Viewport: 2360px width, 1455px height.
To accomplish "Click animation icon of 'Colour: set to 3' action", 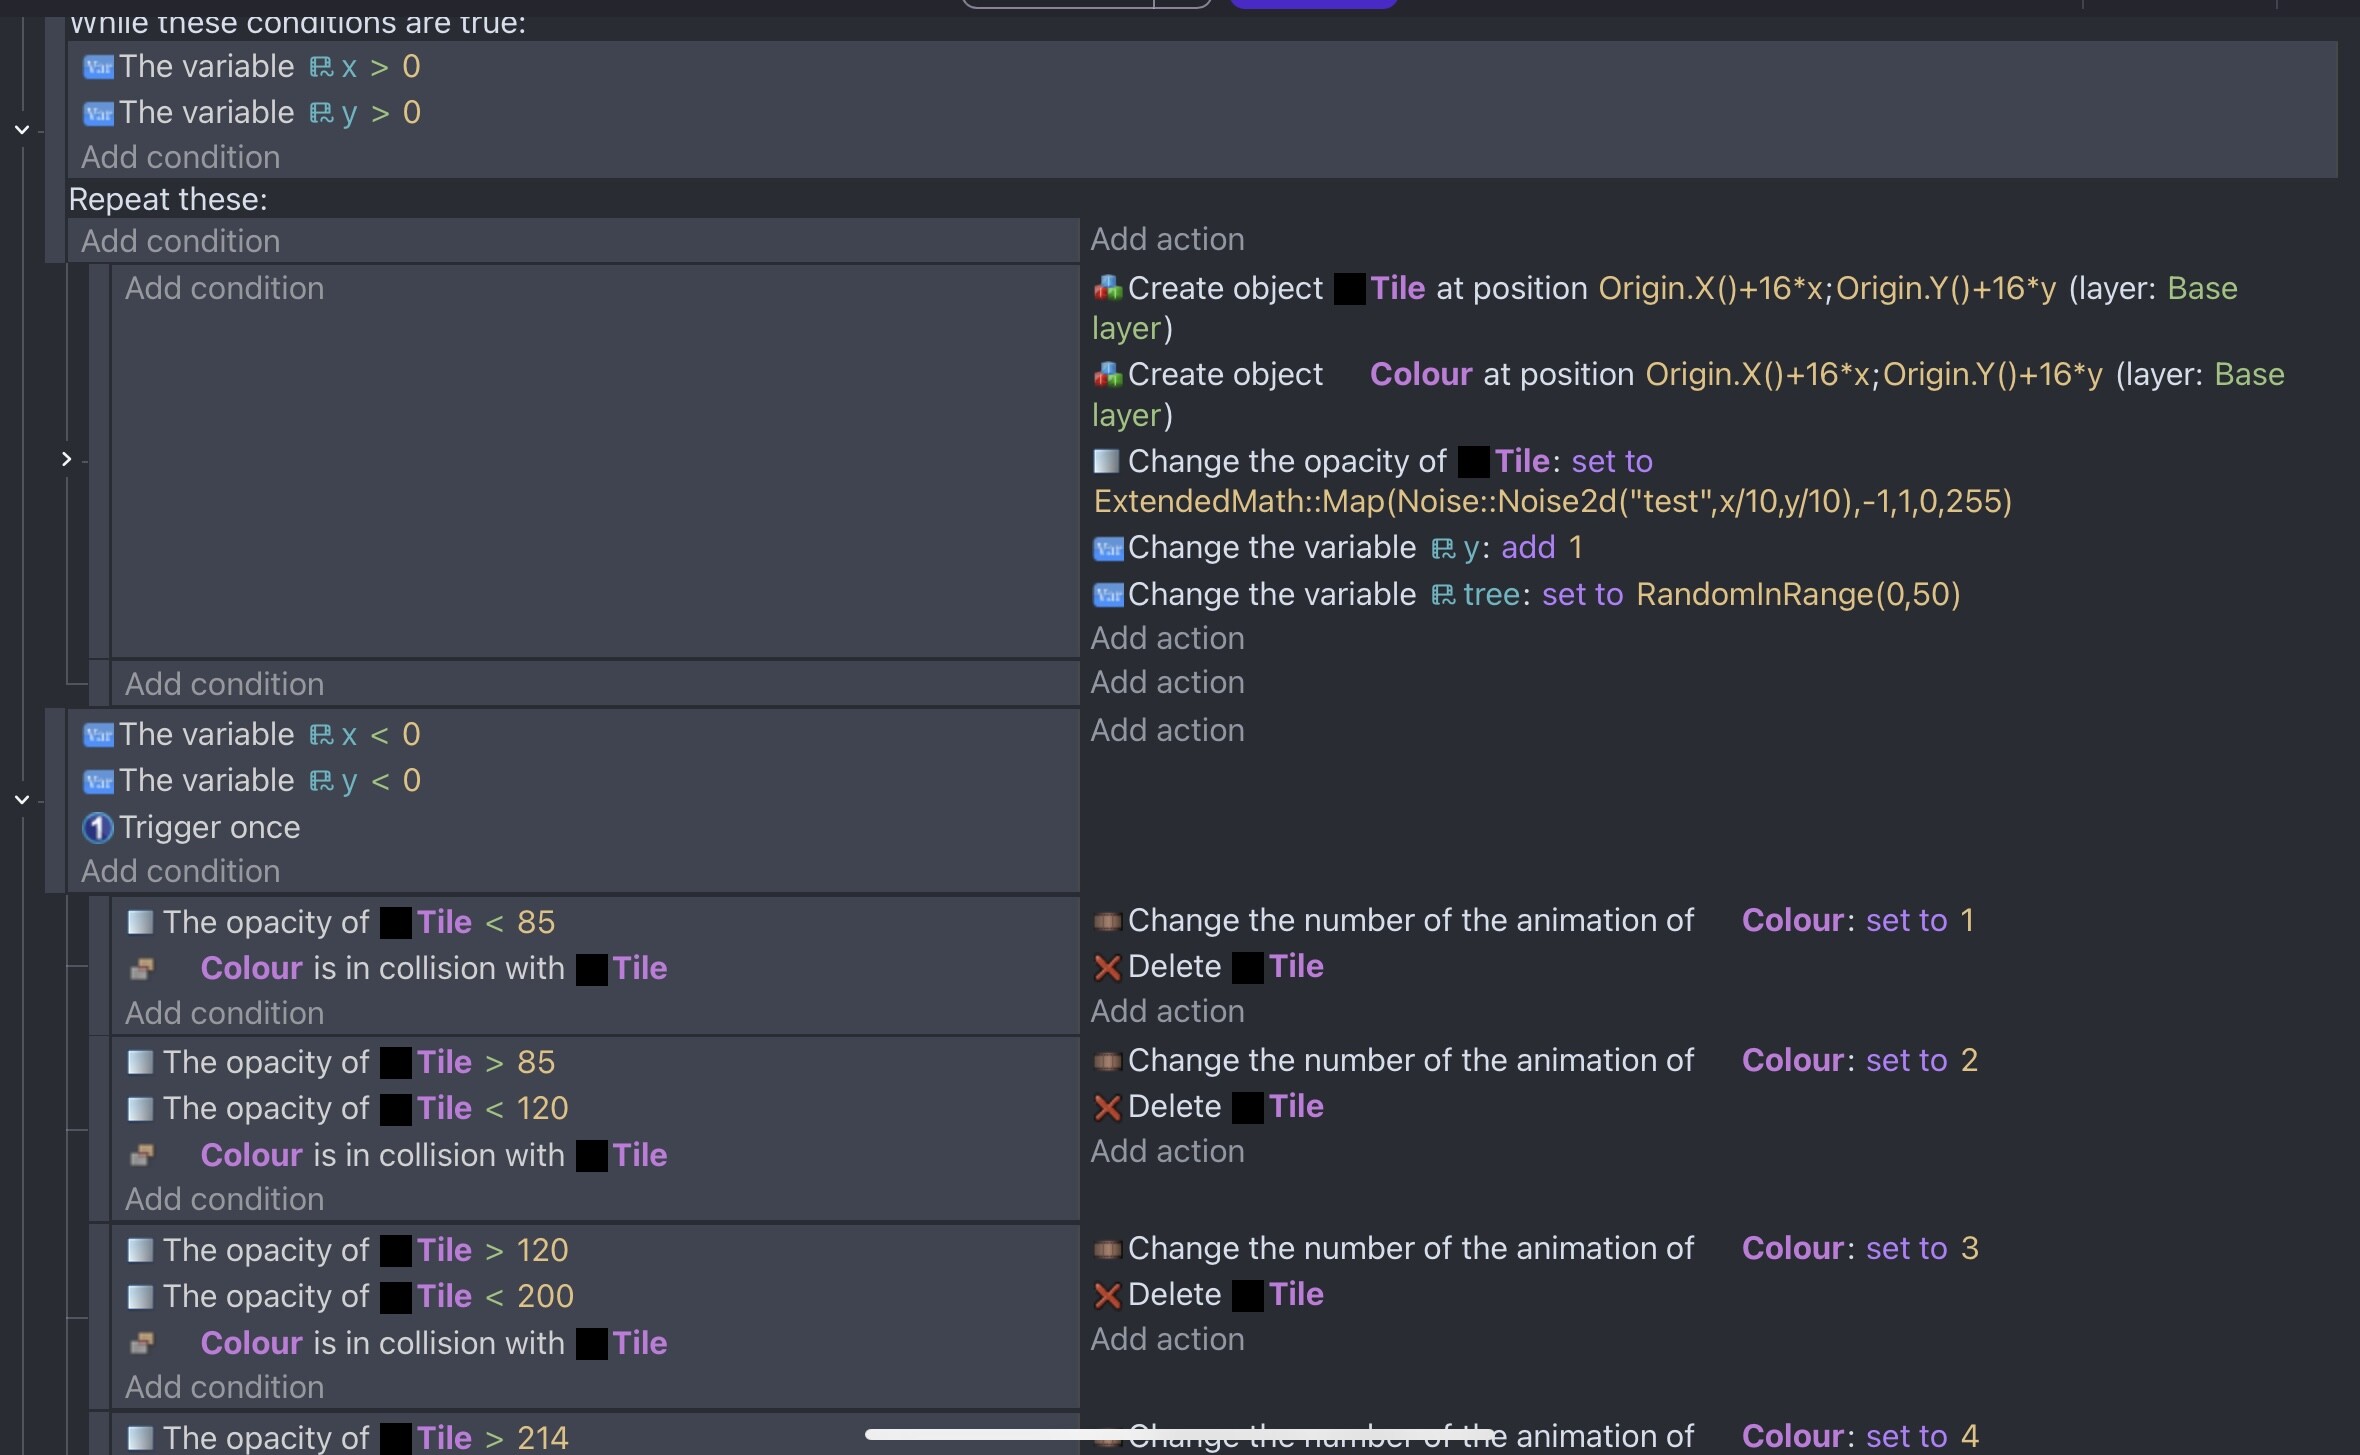I will (1107, 1249).
